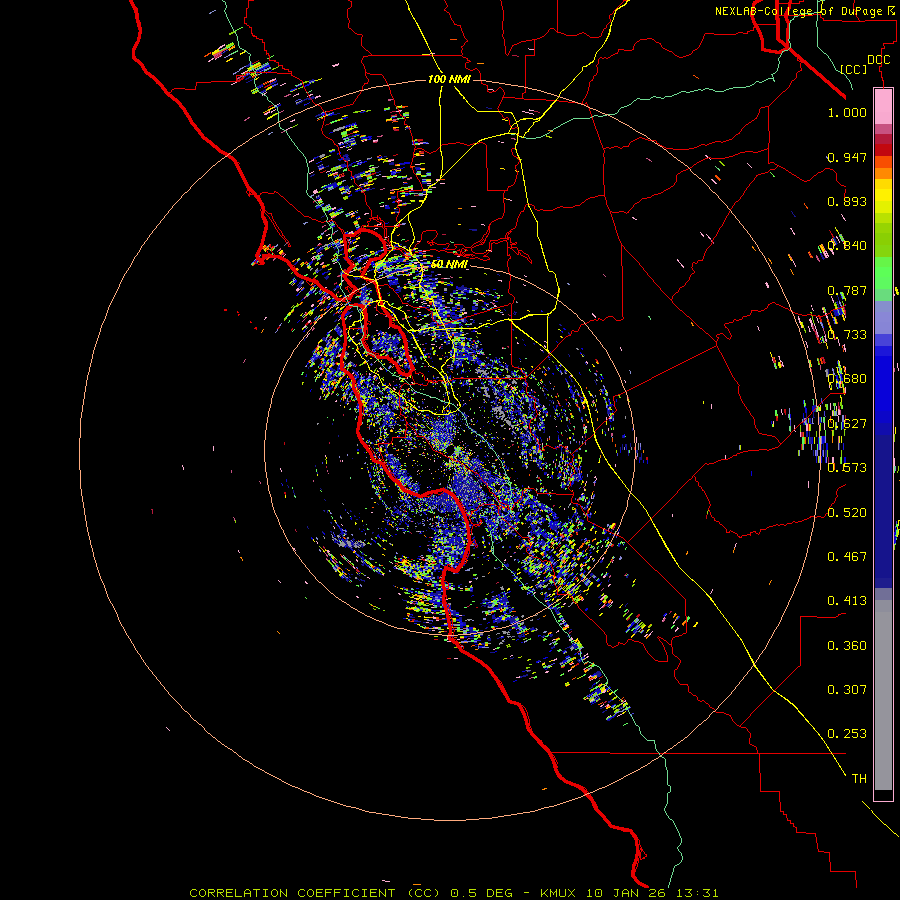Click the 50 NMI range ring label
Viewport: 900px width, 900px height.
pyautogui.click(x=449, y=264)
